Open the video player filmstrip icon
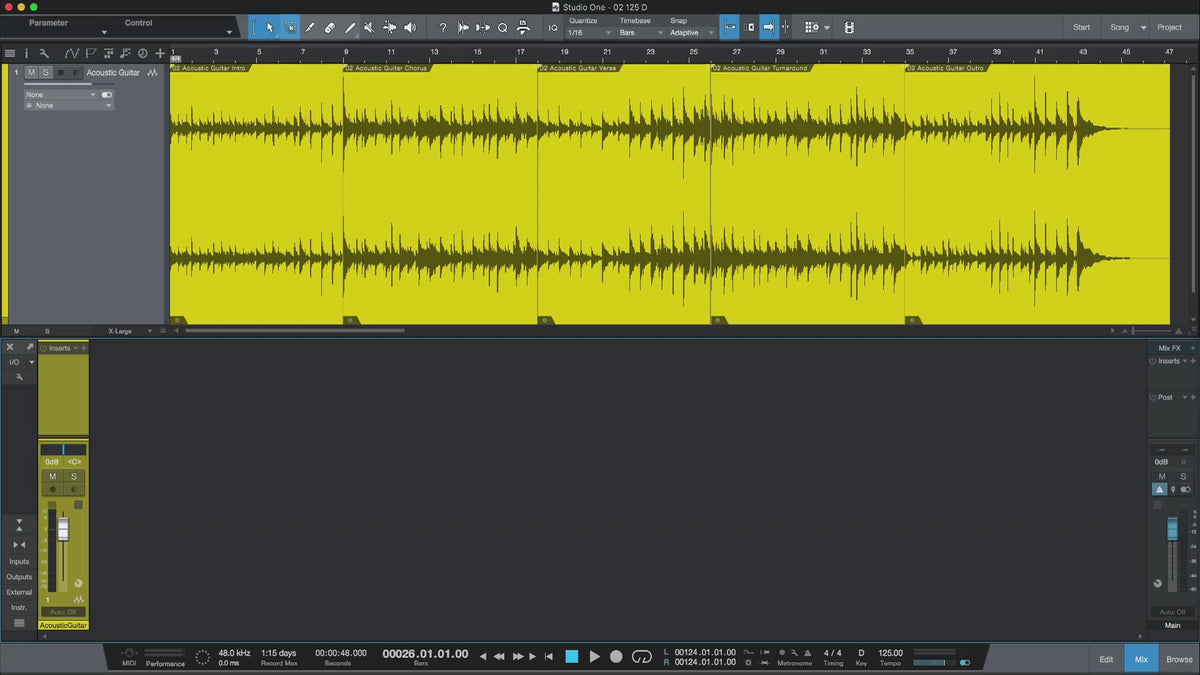The height and width of the screenshot is (675, 1200). 849,28
